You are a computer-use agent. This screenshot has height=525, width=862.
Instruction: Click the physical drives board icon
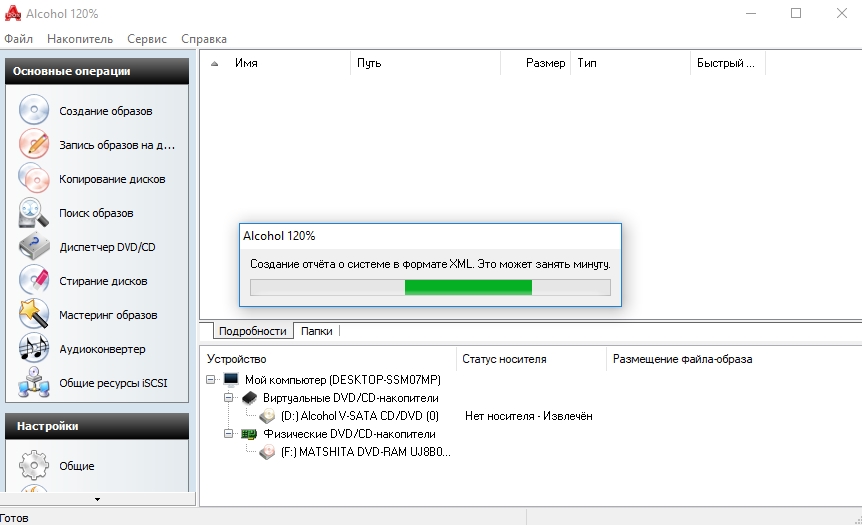[249, 434]
